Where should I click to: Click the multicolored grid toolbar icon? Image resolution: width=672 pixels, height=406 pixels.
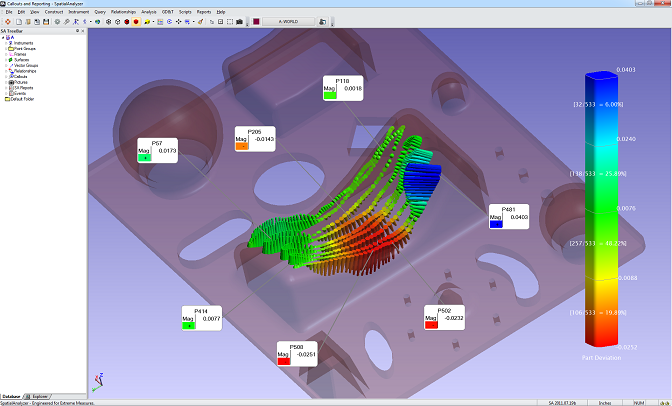point(160,21)
